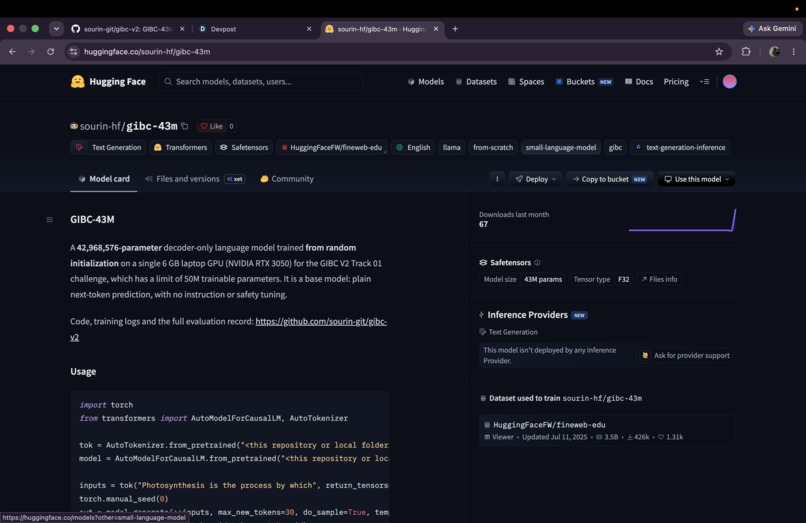The height and width of the screenshot is (523, 806).
Task: Reload the page
Action: [50, 51]
